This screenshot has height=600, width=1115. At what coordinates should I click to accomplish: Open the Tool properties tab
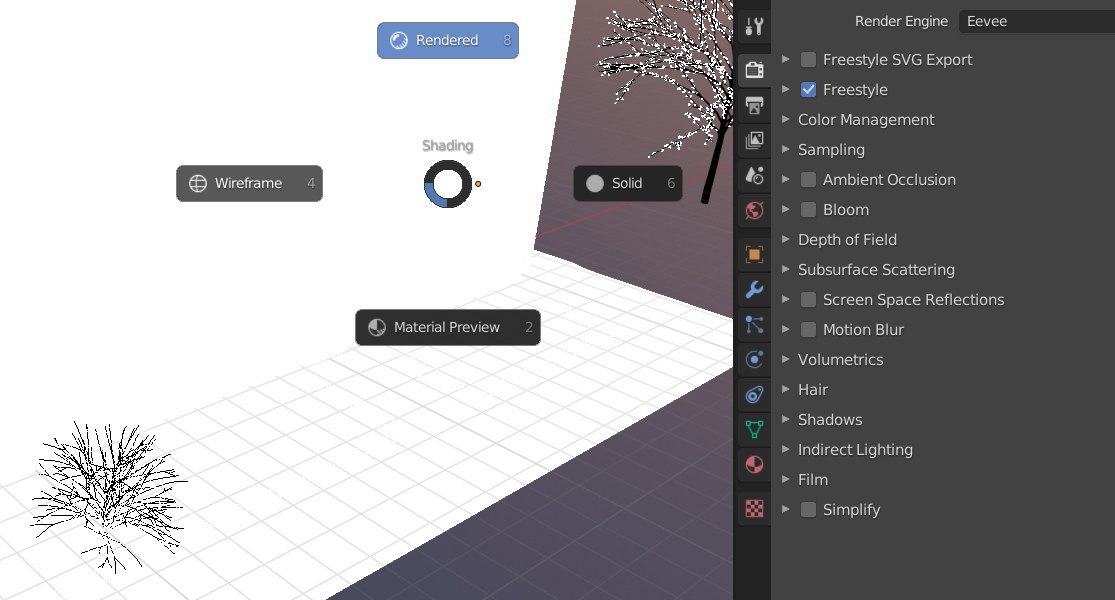[754, 27]
